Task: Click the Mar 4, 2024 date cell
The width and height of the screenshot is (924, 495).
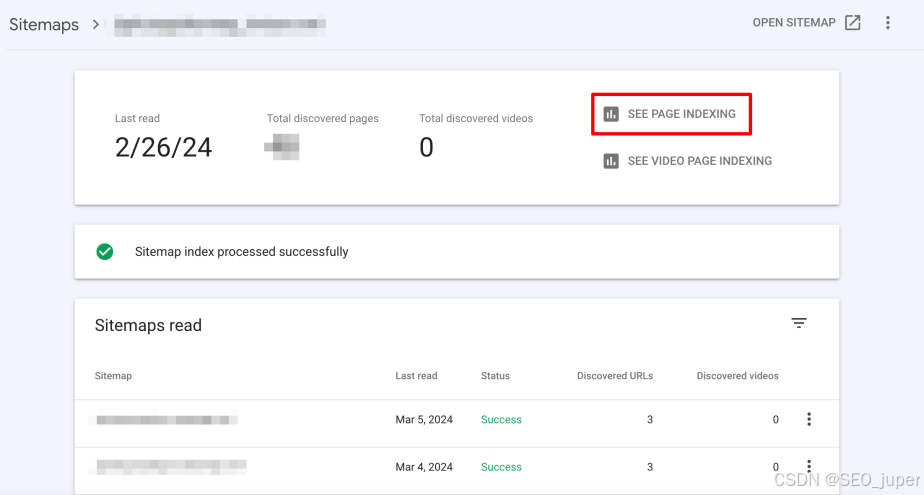Action: point(424,467)
